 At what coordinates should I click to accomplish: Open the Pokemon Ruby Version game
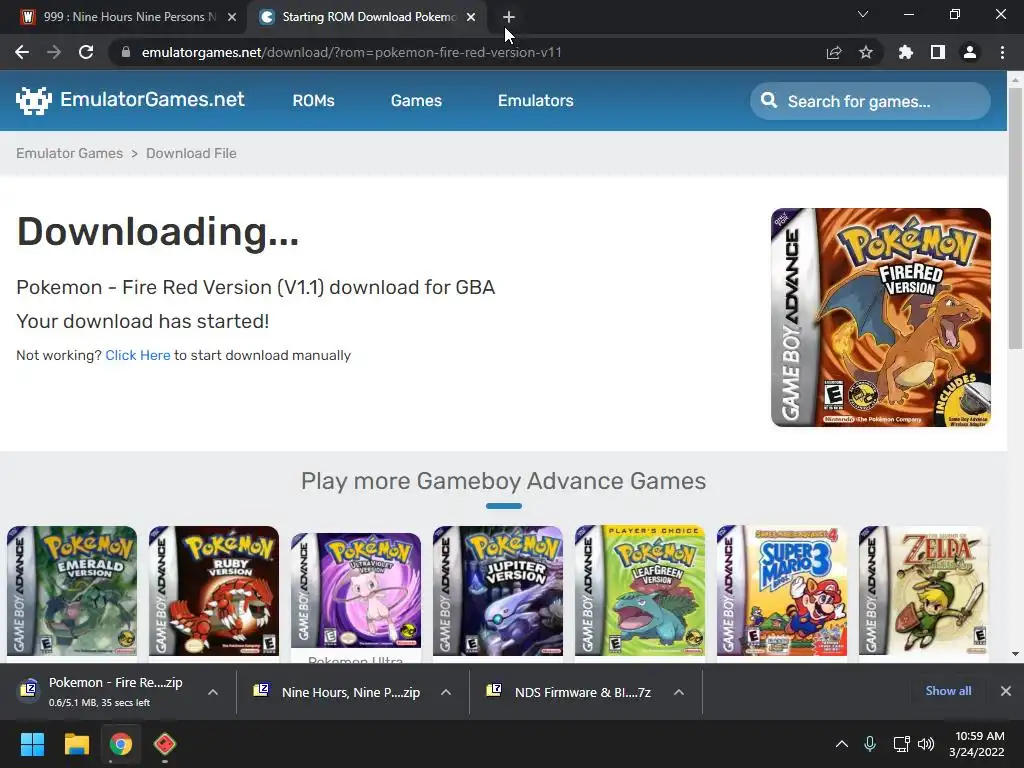214,591
